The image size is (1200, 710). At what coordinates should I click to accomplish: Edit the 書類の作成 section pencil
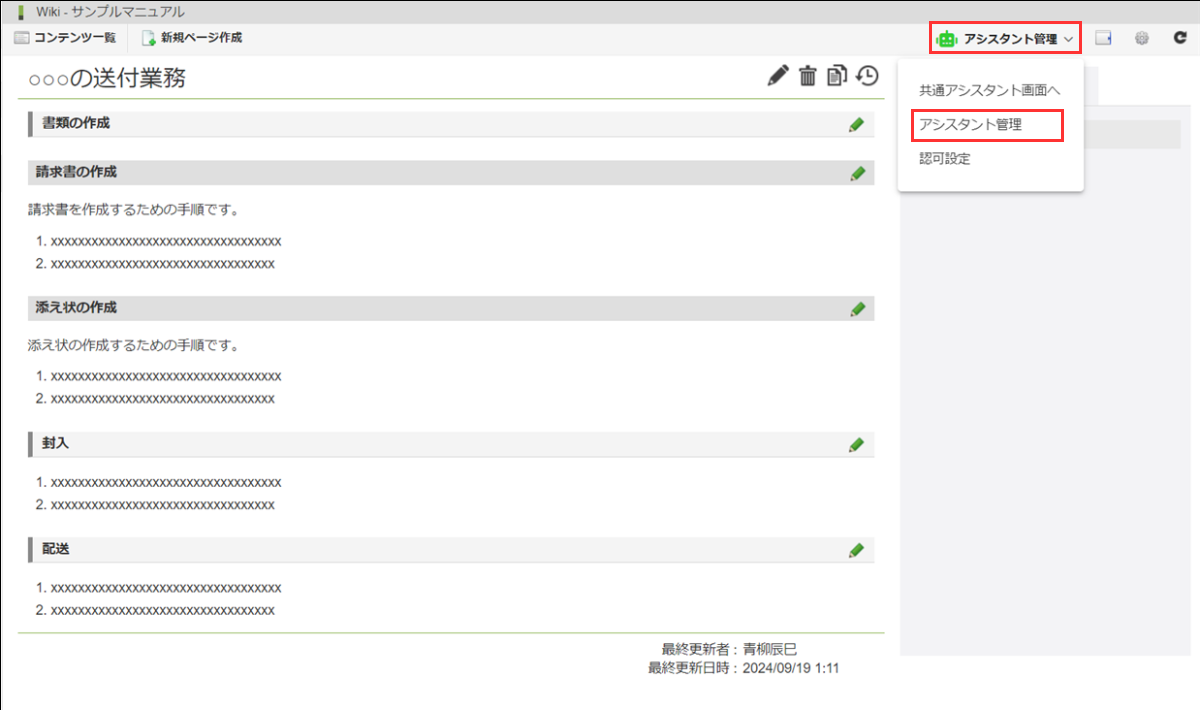tap(856, 124)
